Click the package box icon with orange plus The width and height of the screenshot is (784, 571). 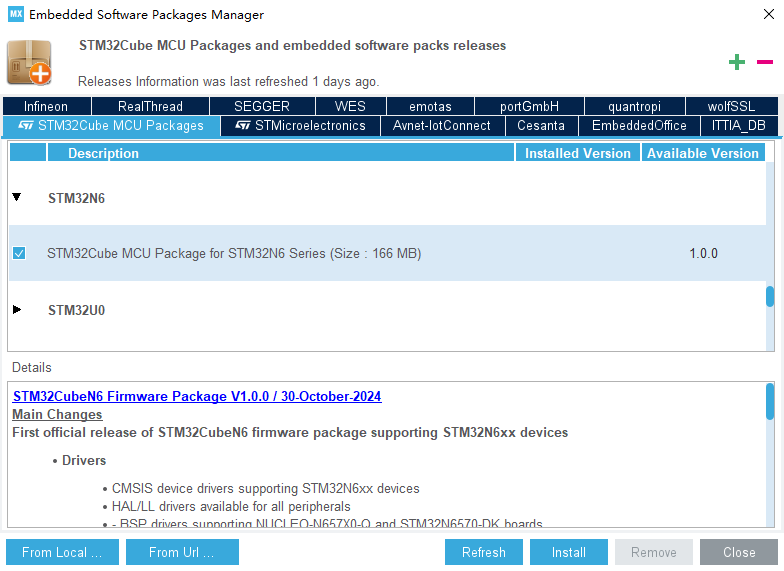pos(29,62)
